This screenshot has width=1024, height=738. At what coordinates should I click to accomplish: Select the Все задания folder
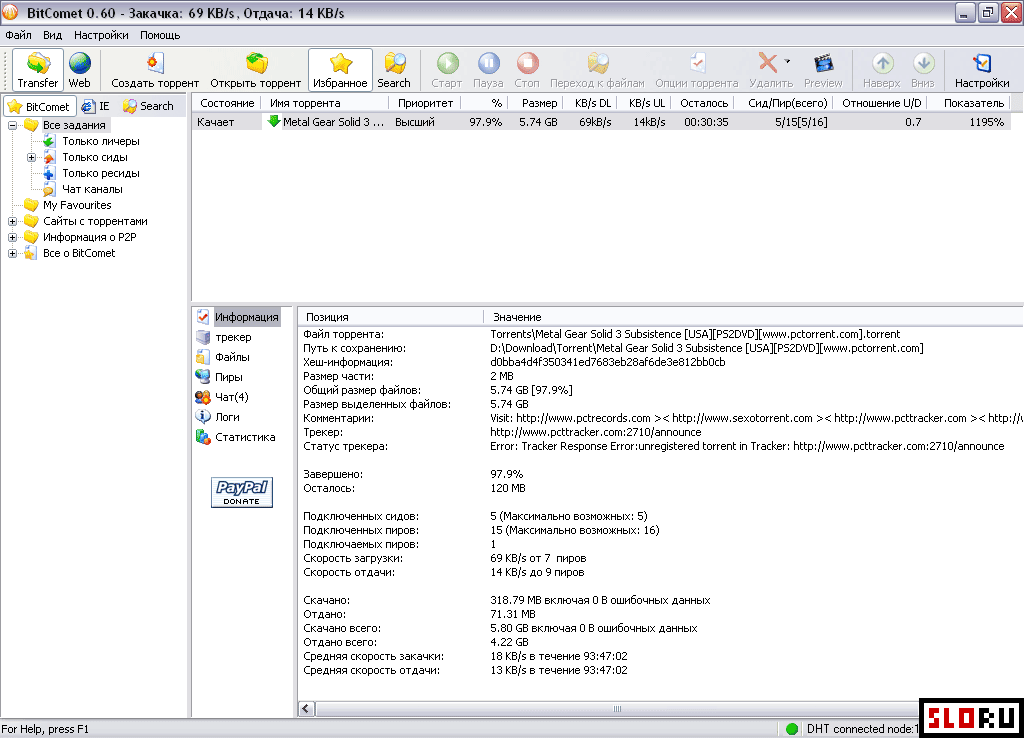(x=74, y=125)
